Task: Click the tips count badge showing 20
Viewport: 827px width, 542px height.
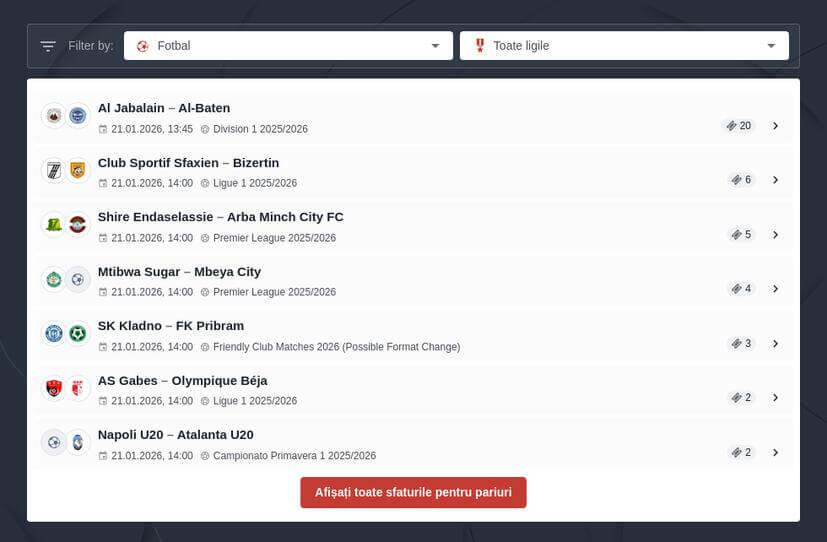Action: tap(739, 126)
